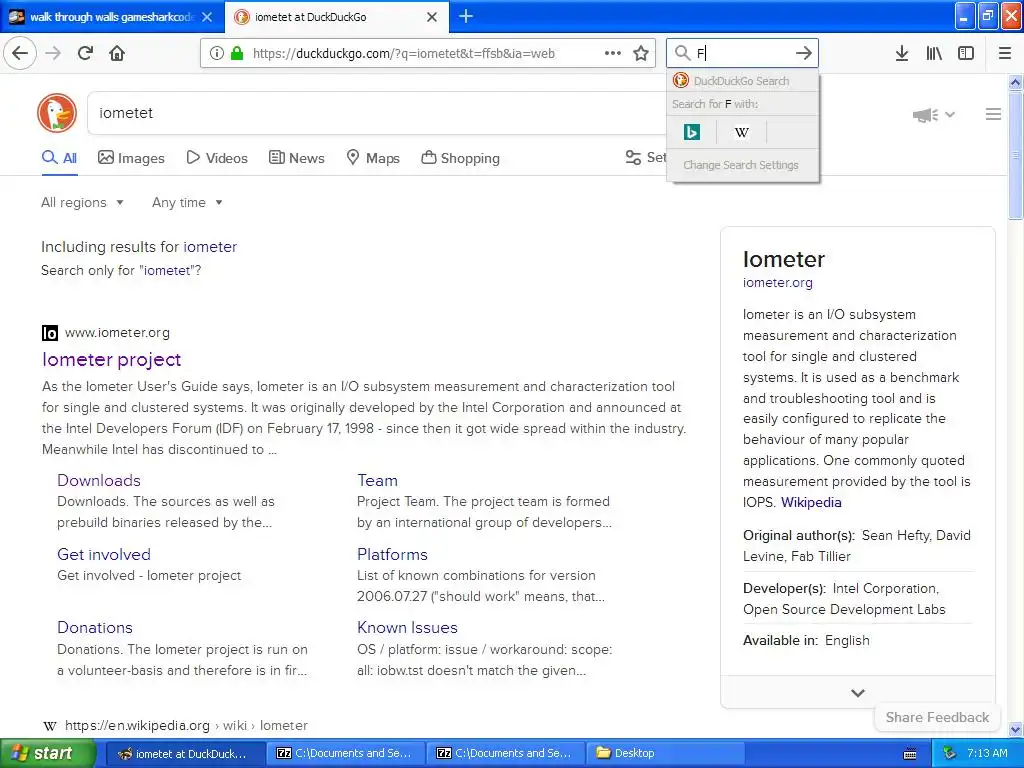Expand the Iometer info panel chevron
Screen dimensions: 1024x768
[858, 693]
